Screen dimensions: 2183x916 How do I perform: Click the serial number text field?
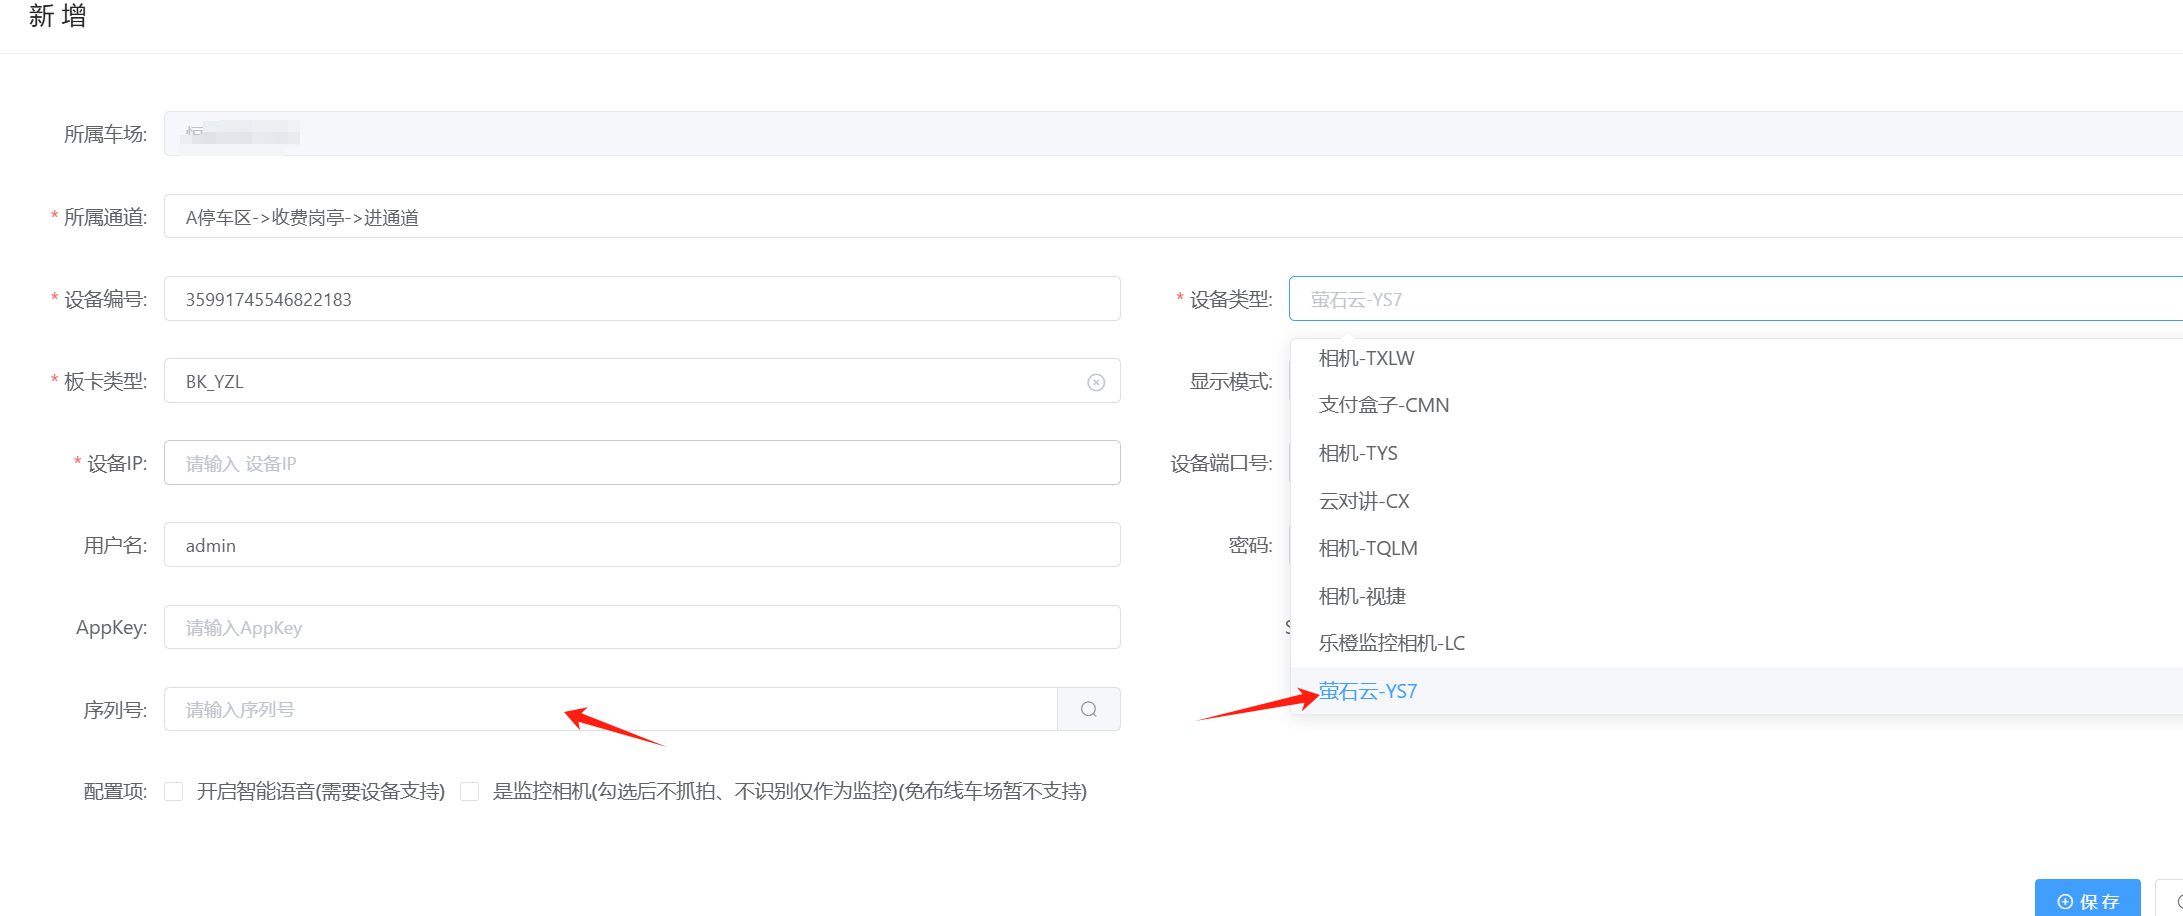(611, 709)
